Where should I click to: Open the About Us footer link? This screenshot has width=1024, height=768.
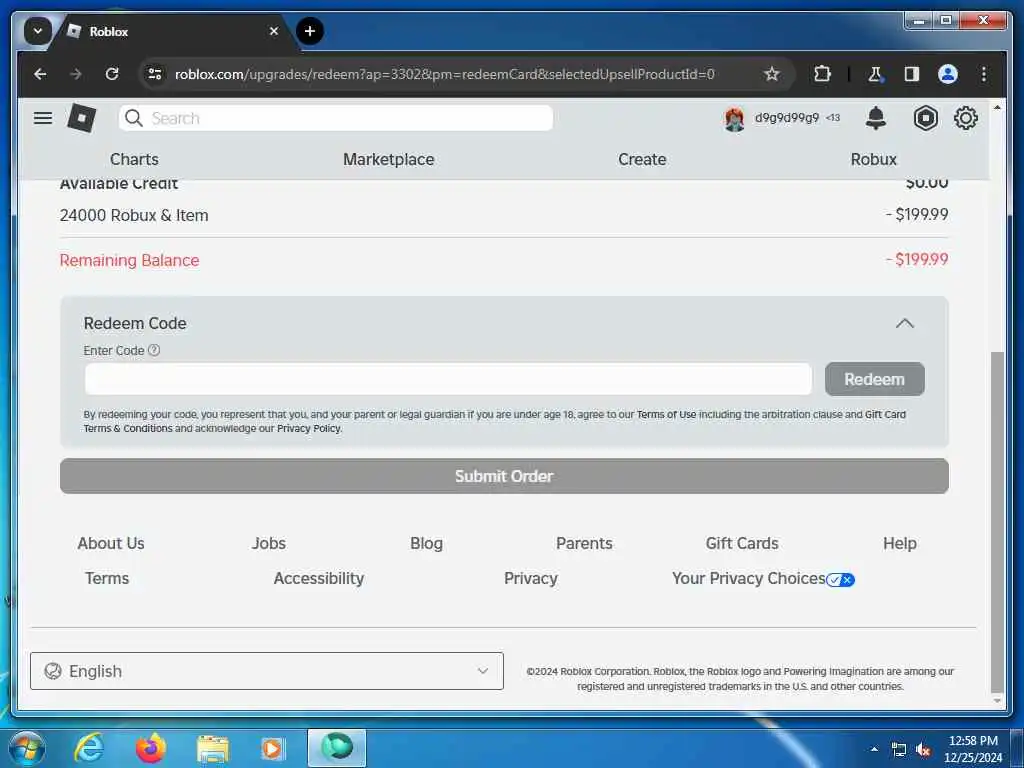(111, 543)
